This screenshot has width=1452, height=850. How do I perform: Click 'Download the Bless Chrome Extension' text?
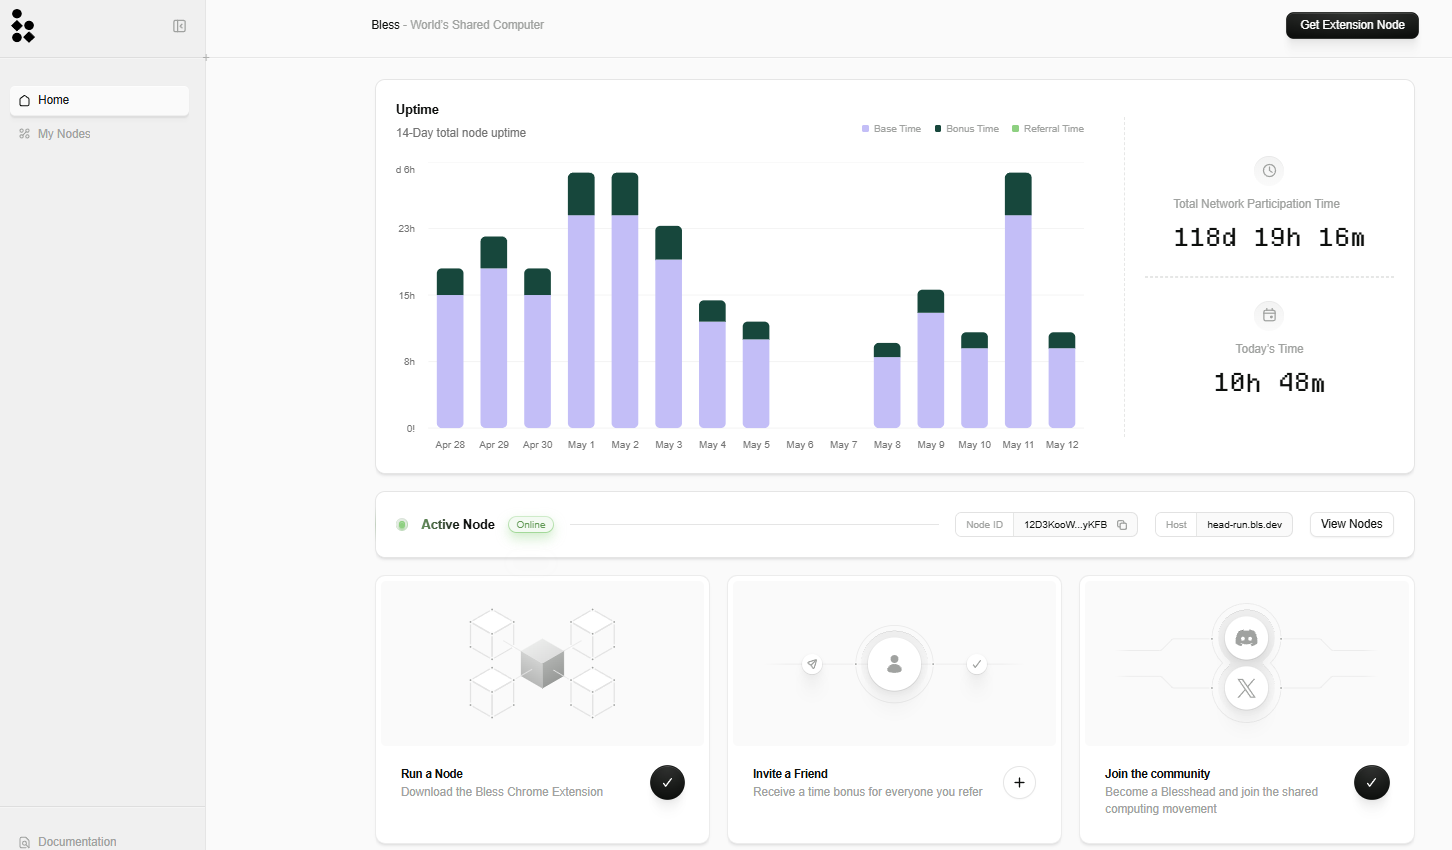click(502, 792)
